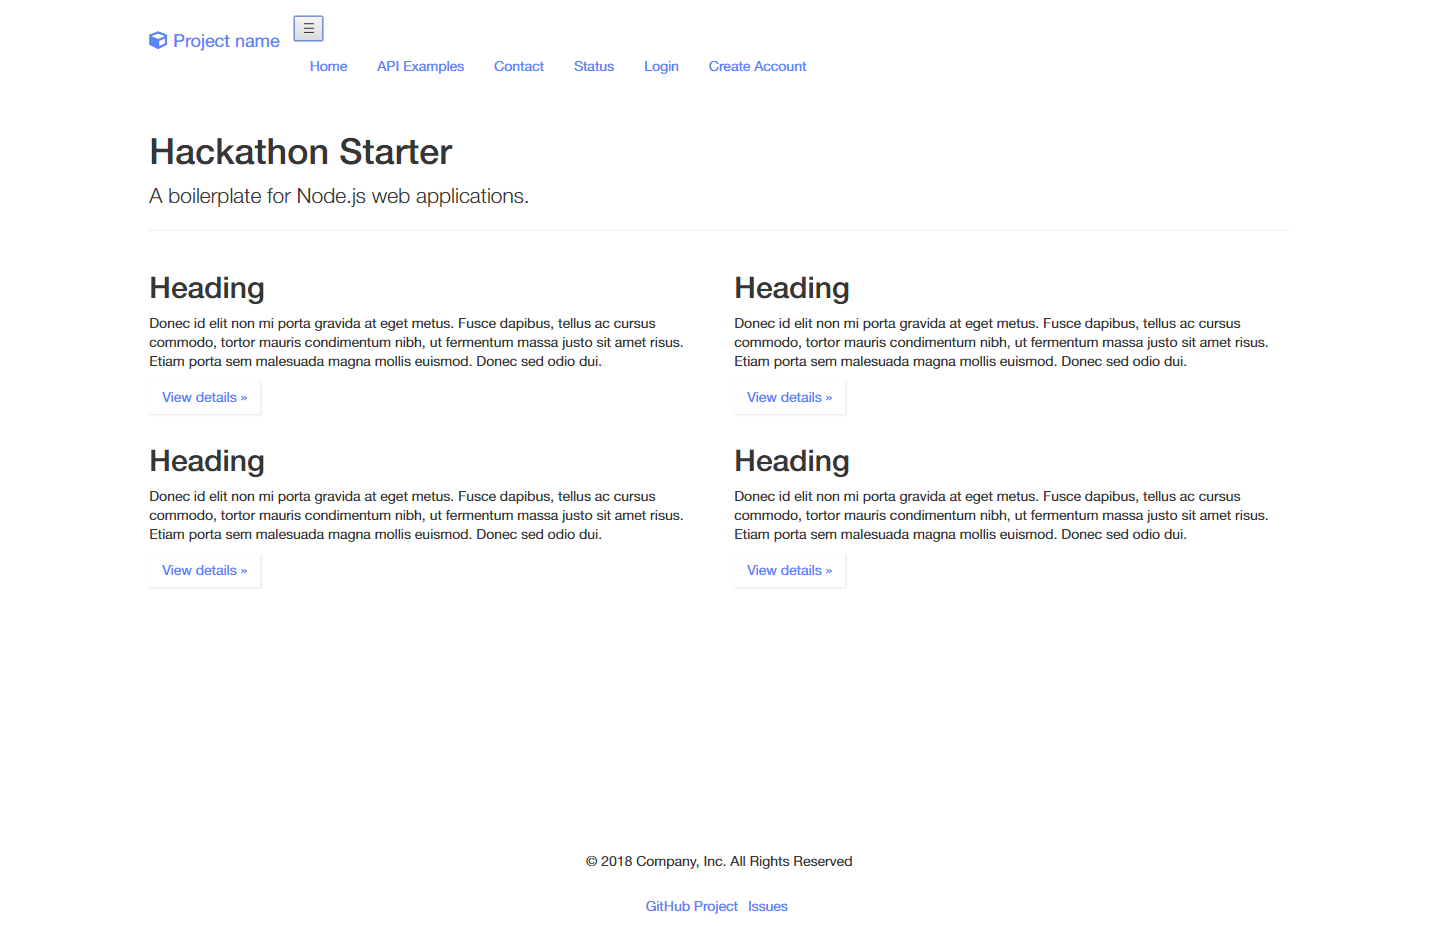Select the top-left Heading text
This screenshot has height=926, width=1439.
point(206,287)
